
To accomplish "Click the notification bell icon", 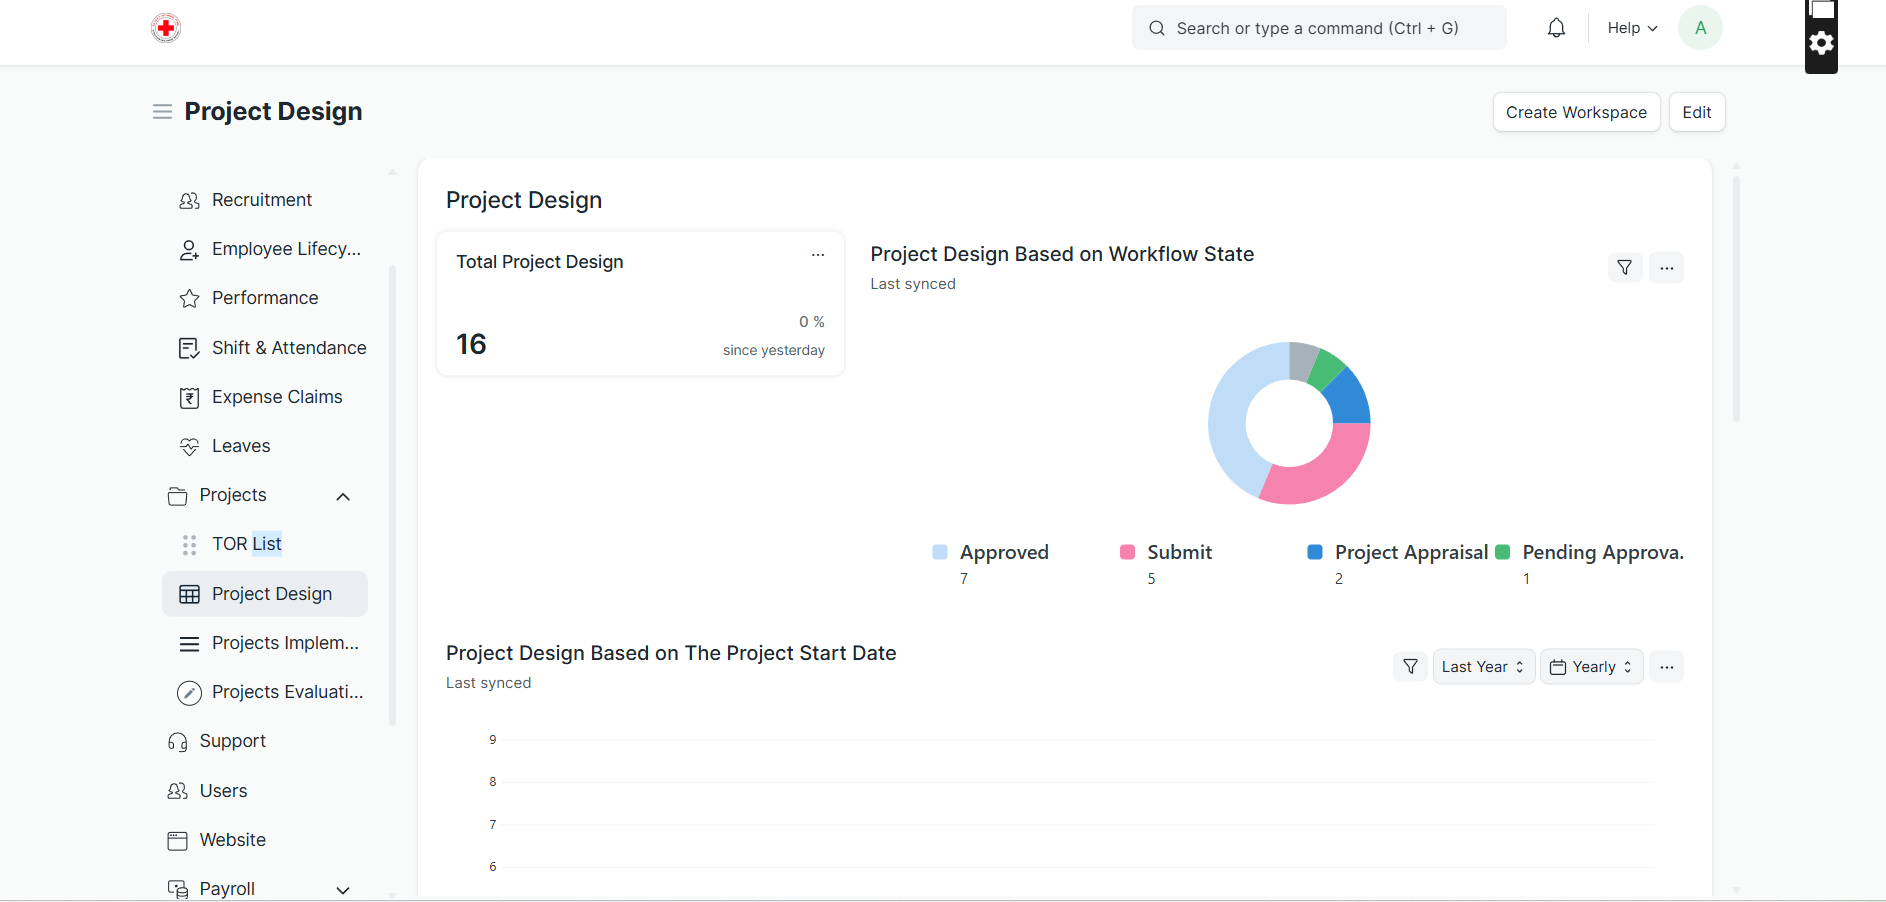I will 1556,28.
